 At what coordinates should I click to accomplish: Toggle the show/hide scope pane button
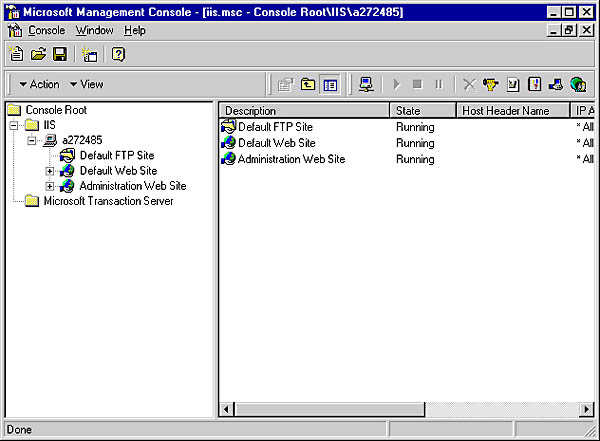pyautogui.click(x=330, y=84)
